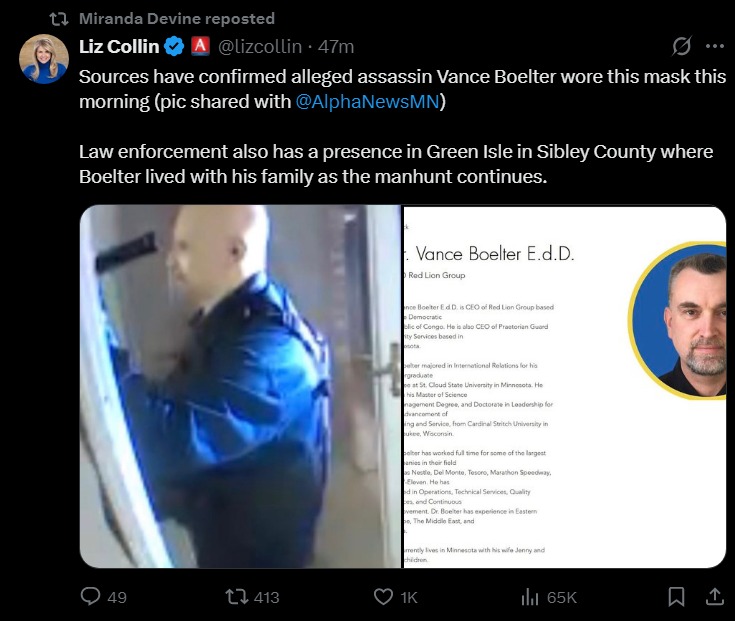Click the 65K views count

tap(562, 598)
